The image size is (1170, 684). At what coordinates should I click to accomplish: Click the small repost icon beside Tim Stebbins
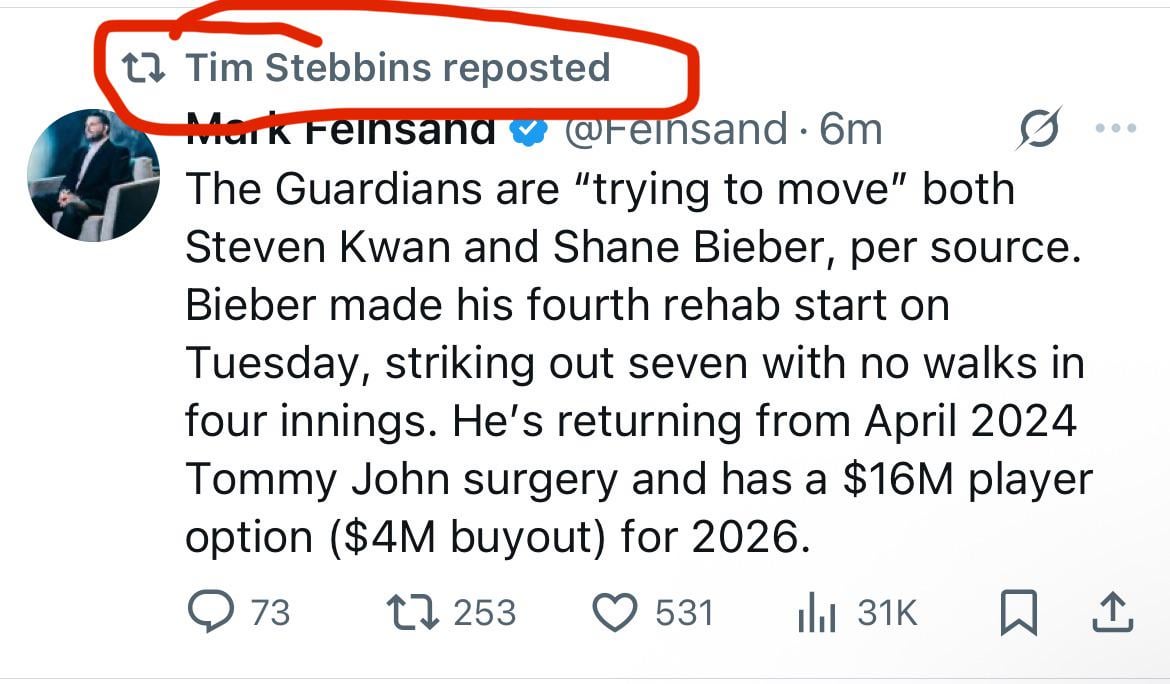pyautogui.click(x=143, y=68)
